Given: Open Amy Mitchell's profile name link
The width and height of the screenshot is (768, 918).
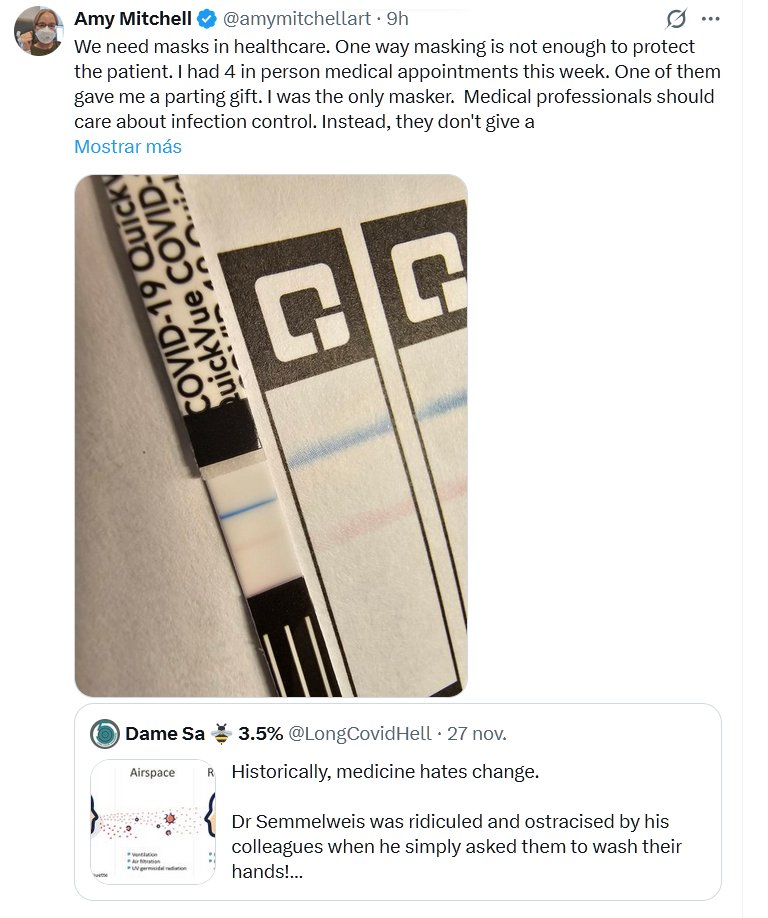Looking at the screenshot, I should (x=134, y=19).
